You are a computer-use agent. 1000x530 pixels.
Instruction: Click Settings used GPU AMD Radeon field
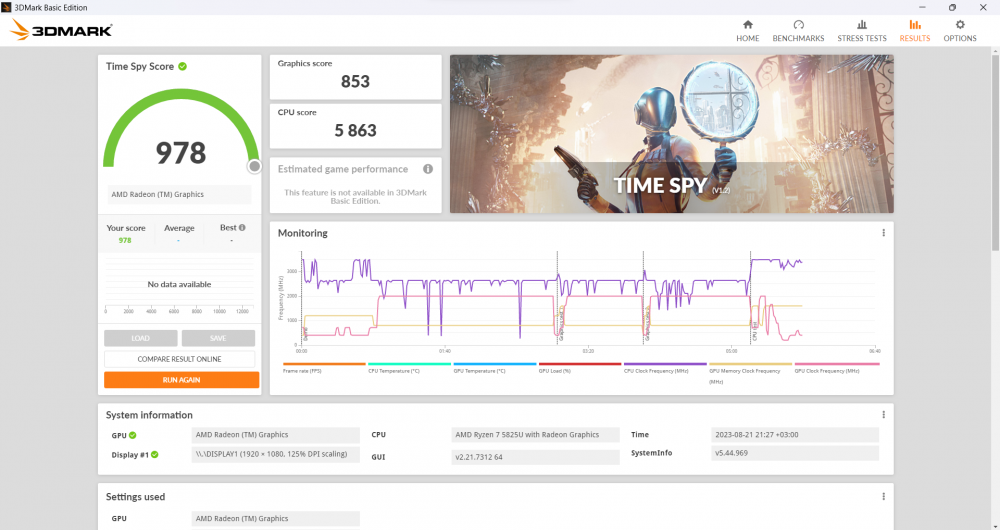pos(276,519)
